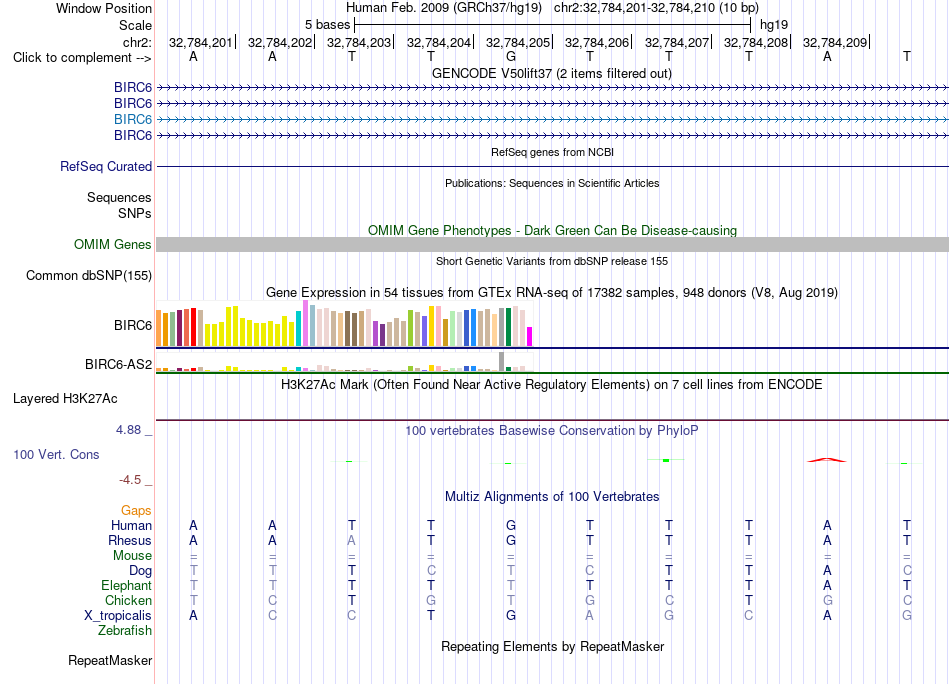The height and width of the screenshot is (684, 950).
Task: Click the -4.5 PhyloP lower scale value
Action: point(130,480)
